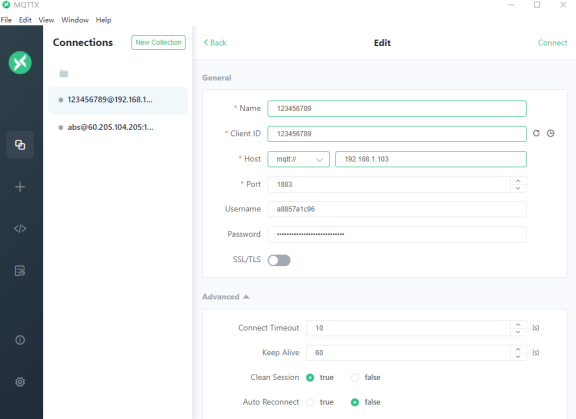The height and width of the screenshot is (419, 576).
Task: Open the Help menu
Action: 104,20
